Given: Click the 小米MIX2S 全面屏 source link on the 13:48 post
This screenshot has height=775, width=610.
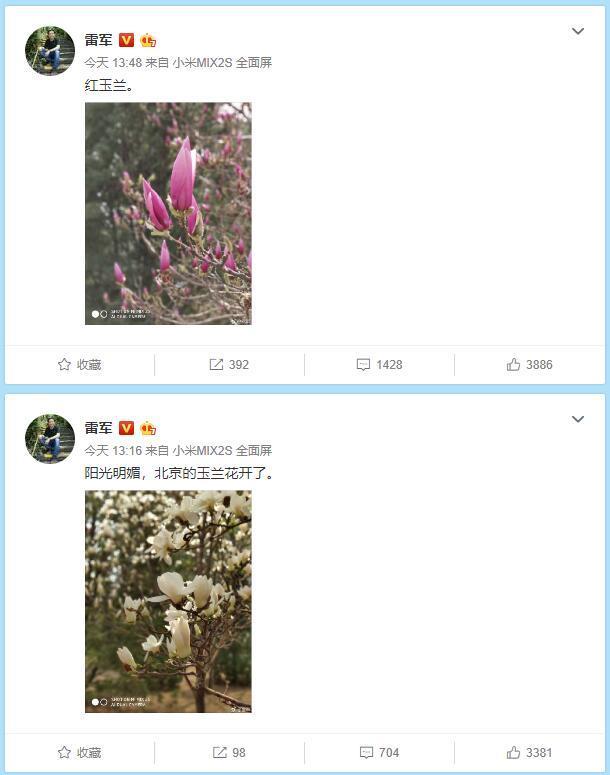Looking at the screenshot, I should (222, 63).
